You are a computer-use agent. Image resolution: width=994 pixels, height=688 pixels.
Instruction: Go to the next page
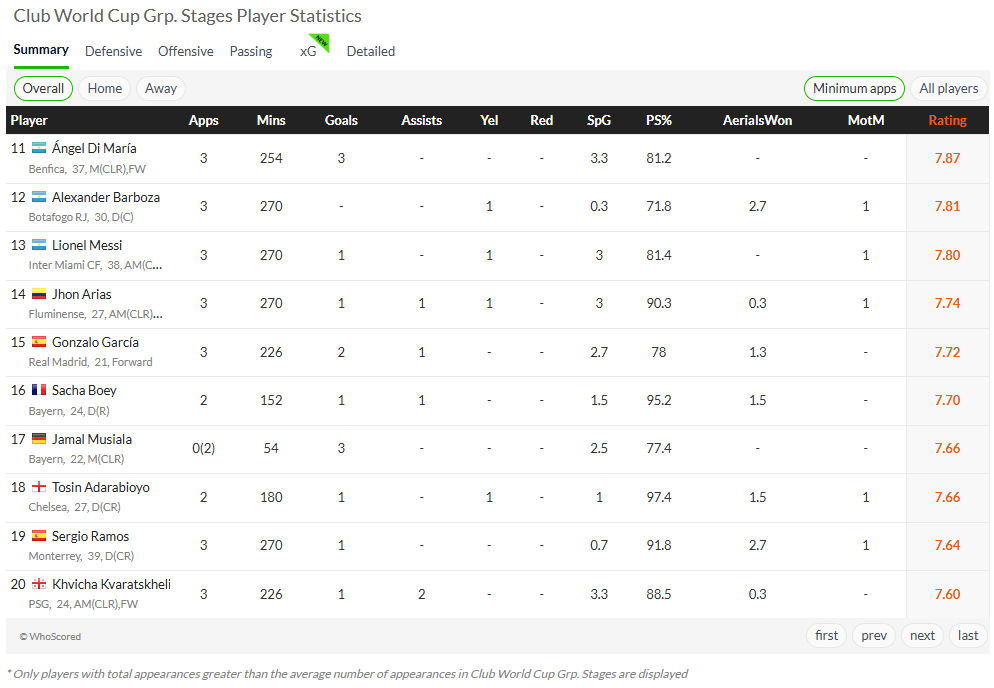coord(922,635)
